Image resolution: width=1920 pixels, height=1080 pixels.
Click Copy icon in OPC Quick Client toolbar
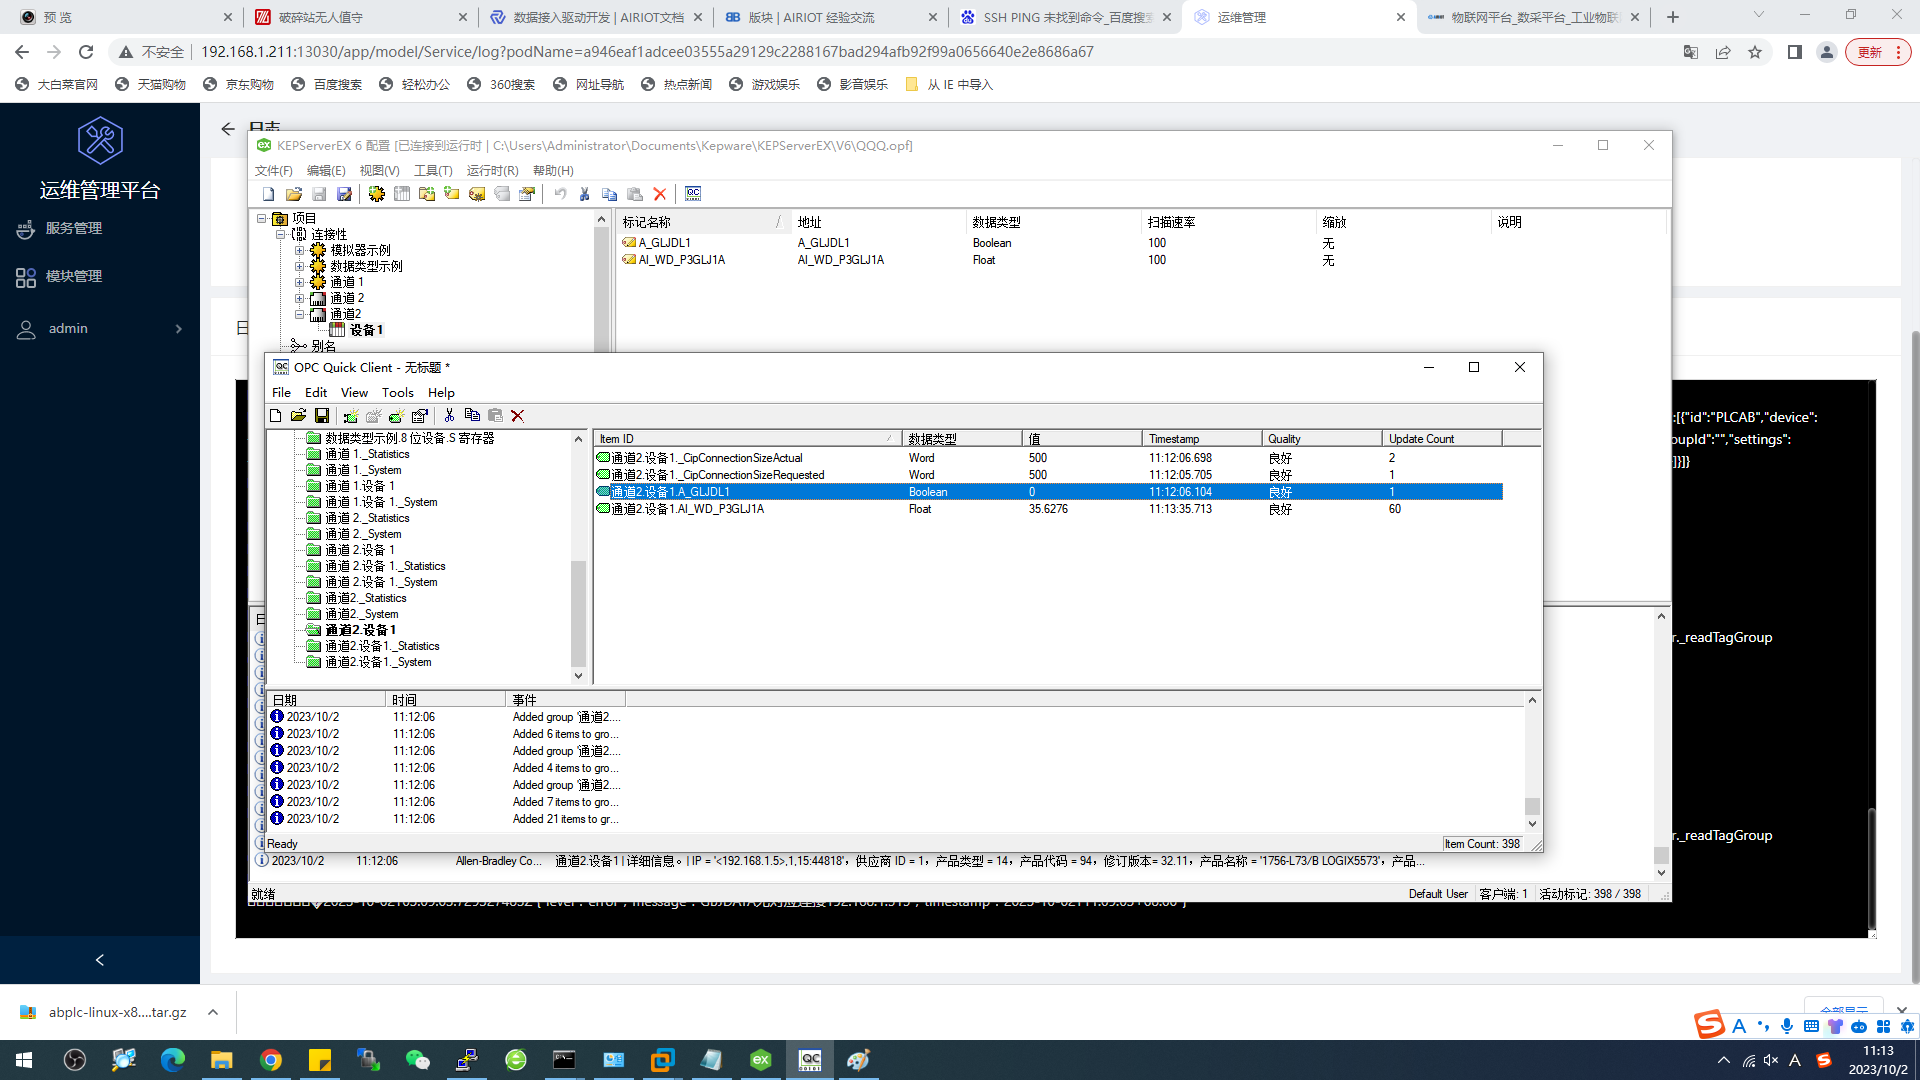(472, 416)
